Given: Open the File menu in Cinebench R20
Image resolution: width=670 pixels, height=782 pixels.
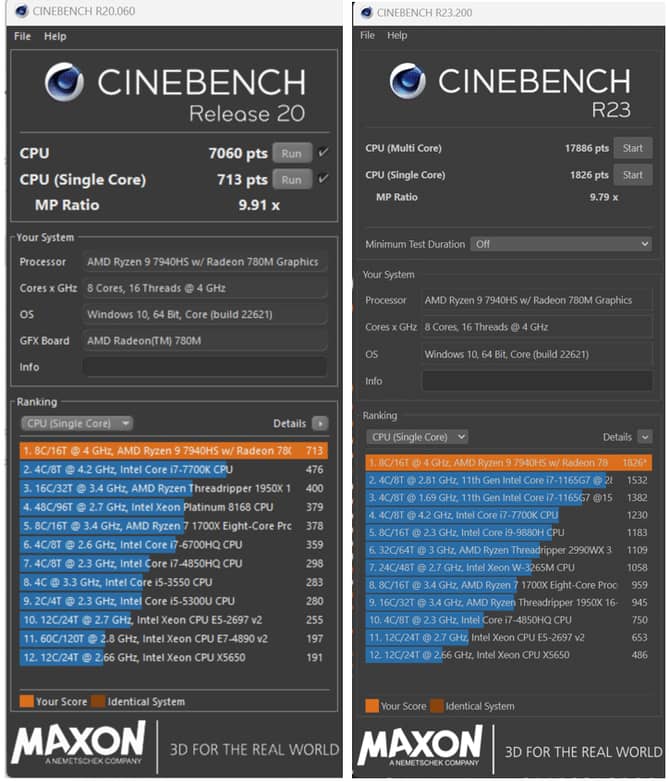Looking at the screenshot, I should [22, 36].
